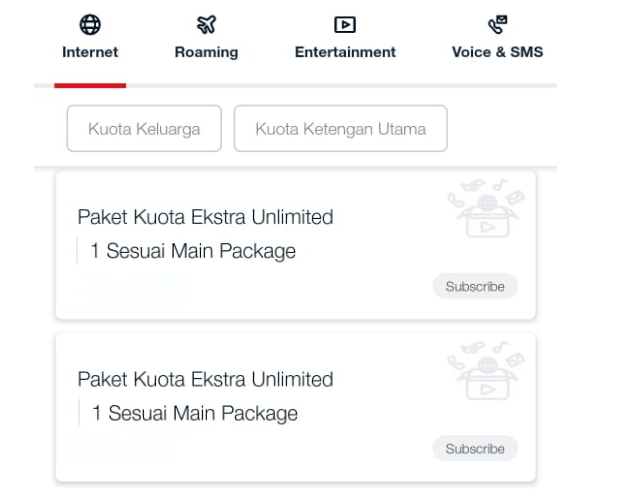This screenshot has height=500, width=629.
Task: Click the red active tab underline indicator
Action: click(x=90, y=85)
